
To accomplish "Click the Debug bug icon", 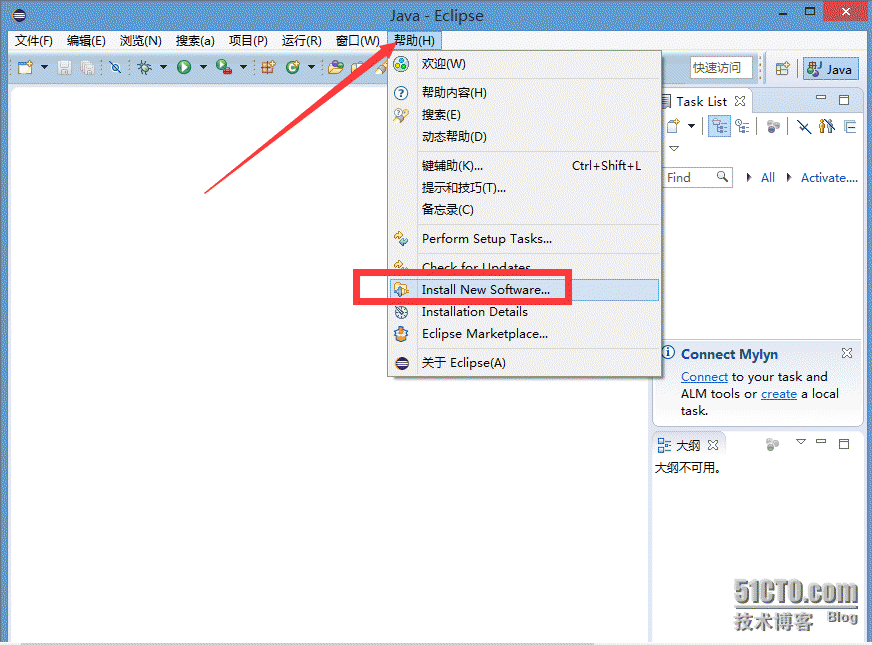I will click(x=145, y=67).
